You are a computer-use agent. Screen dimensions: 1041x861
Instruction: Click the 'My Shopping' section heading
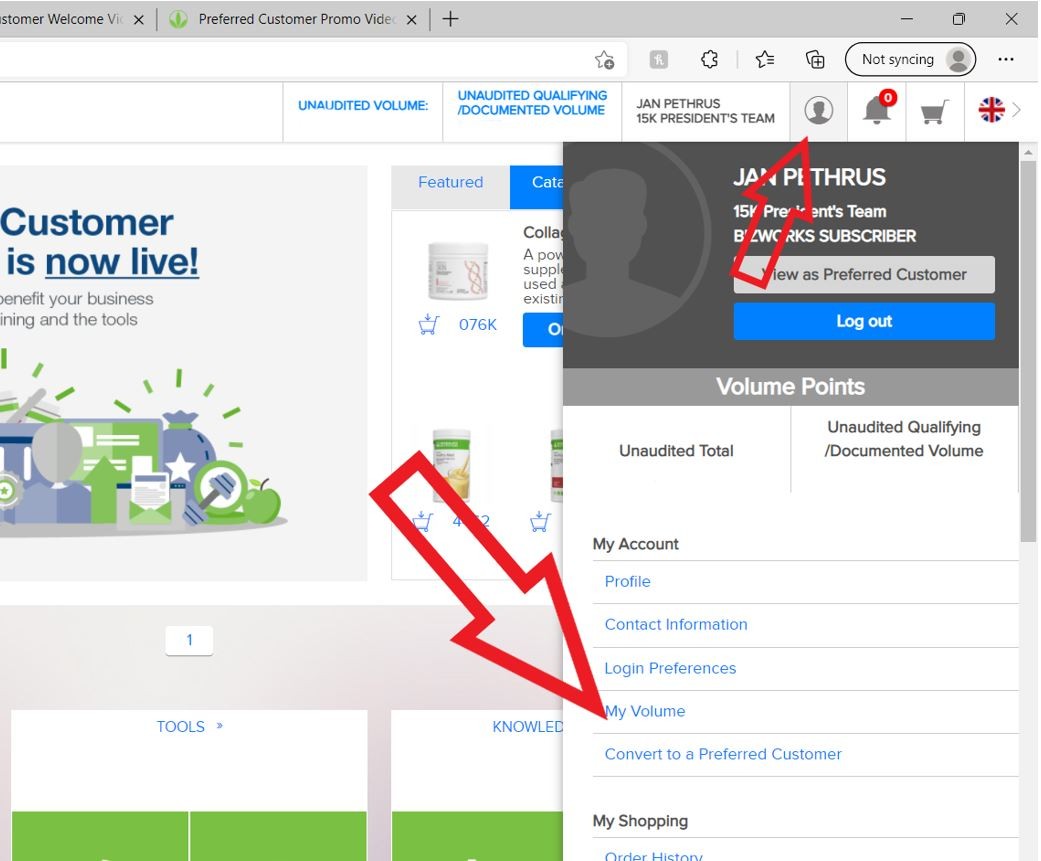tap(640, 821)
